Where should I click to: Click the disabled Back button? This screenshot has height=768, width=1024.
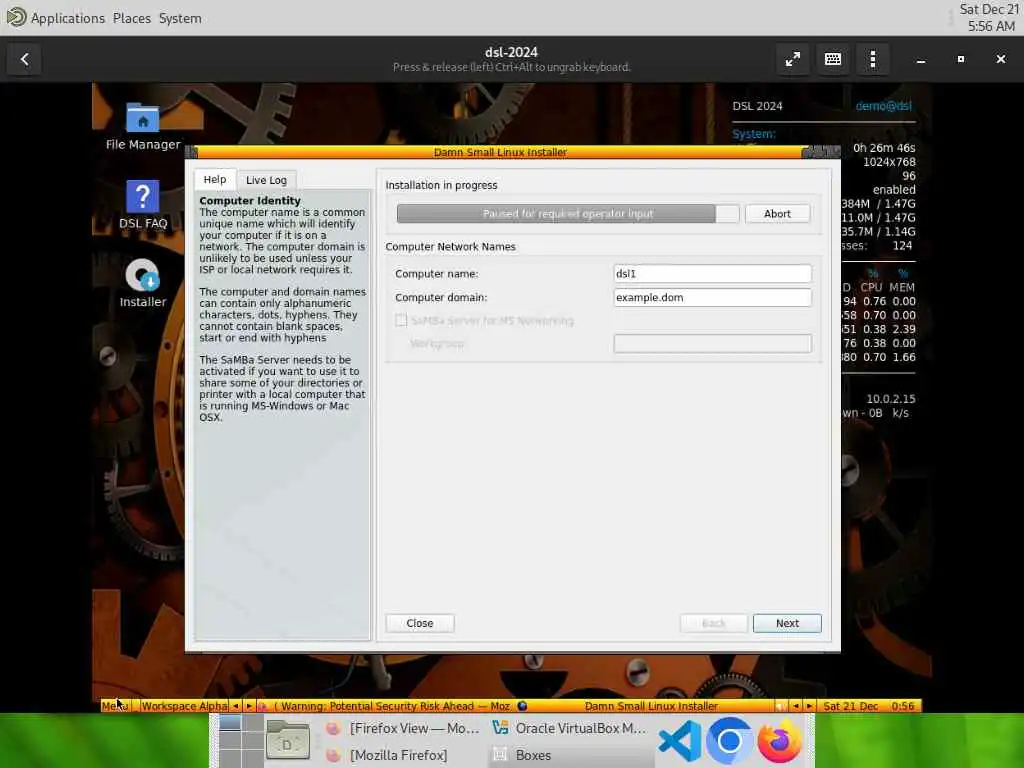pos(713,623)
